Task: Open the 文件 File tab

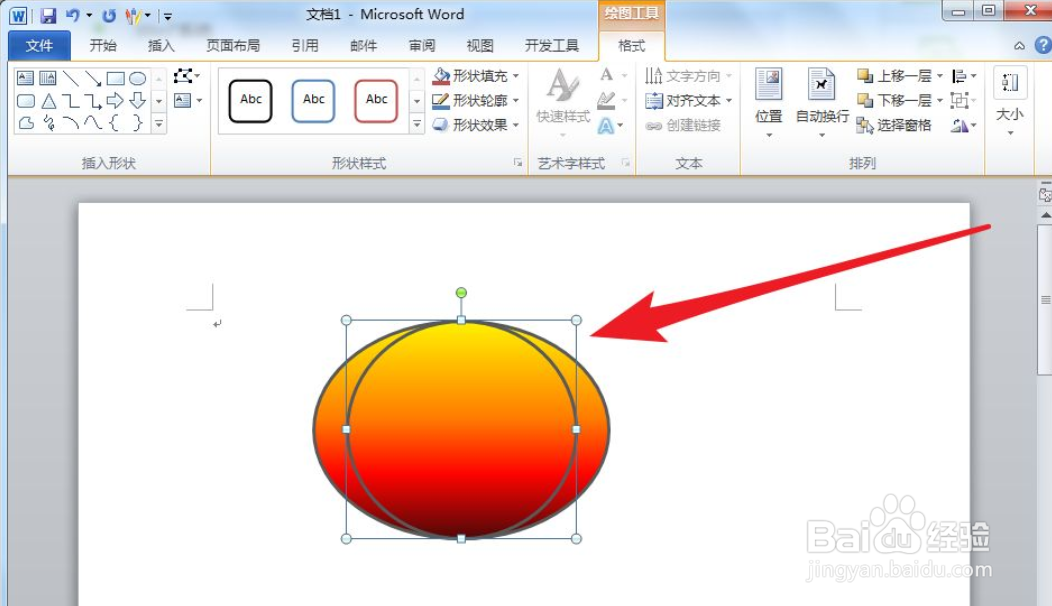Action: point(39,45)
